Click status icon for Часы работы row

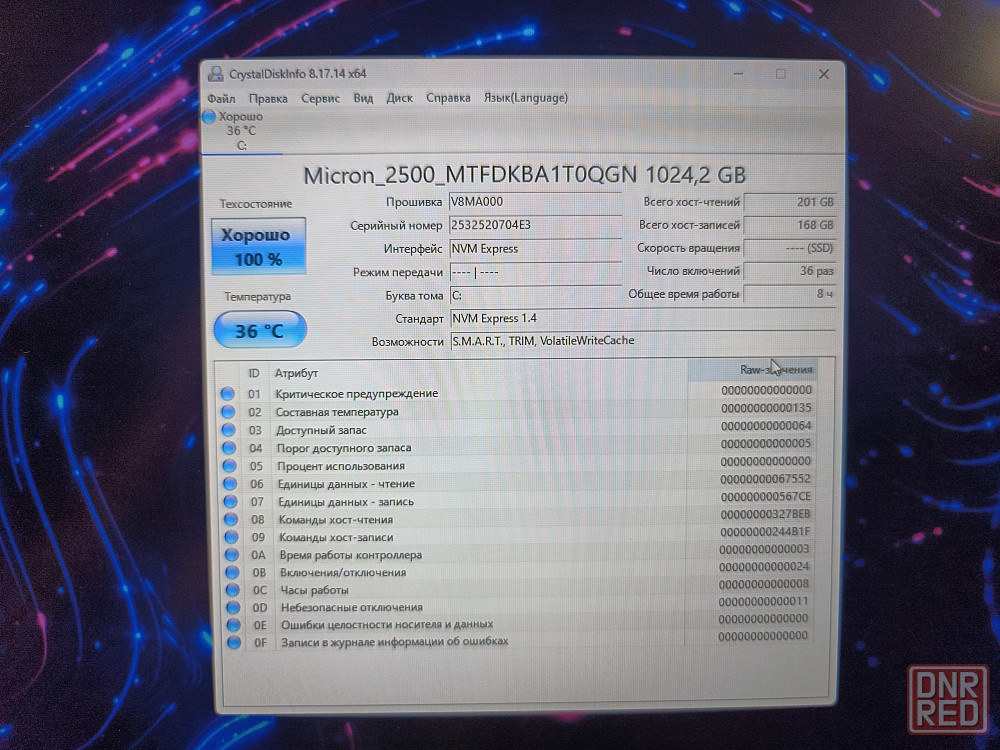pos(232,590)
